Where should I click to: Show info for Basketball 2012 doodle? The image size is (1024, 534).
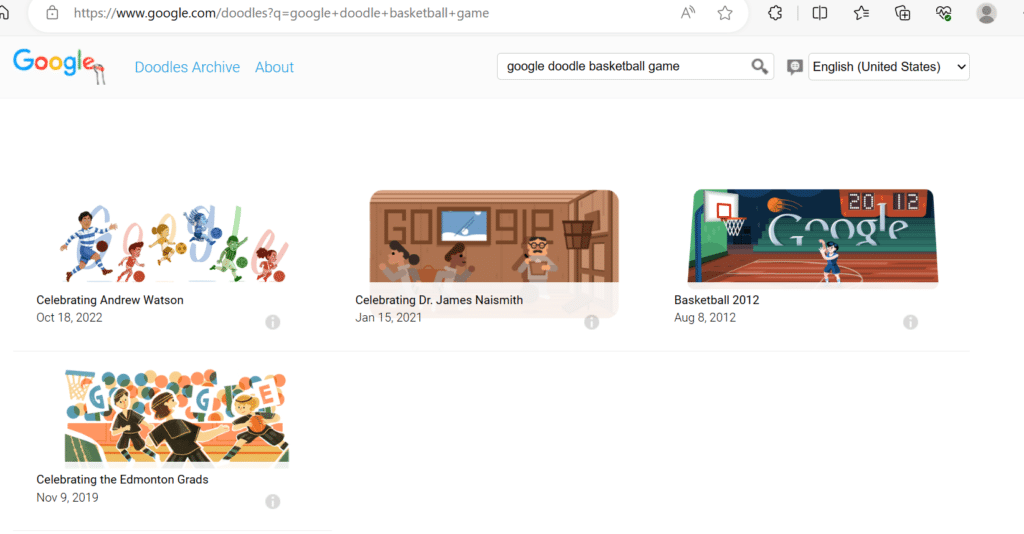coord(910,322)
